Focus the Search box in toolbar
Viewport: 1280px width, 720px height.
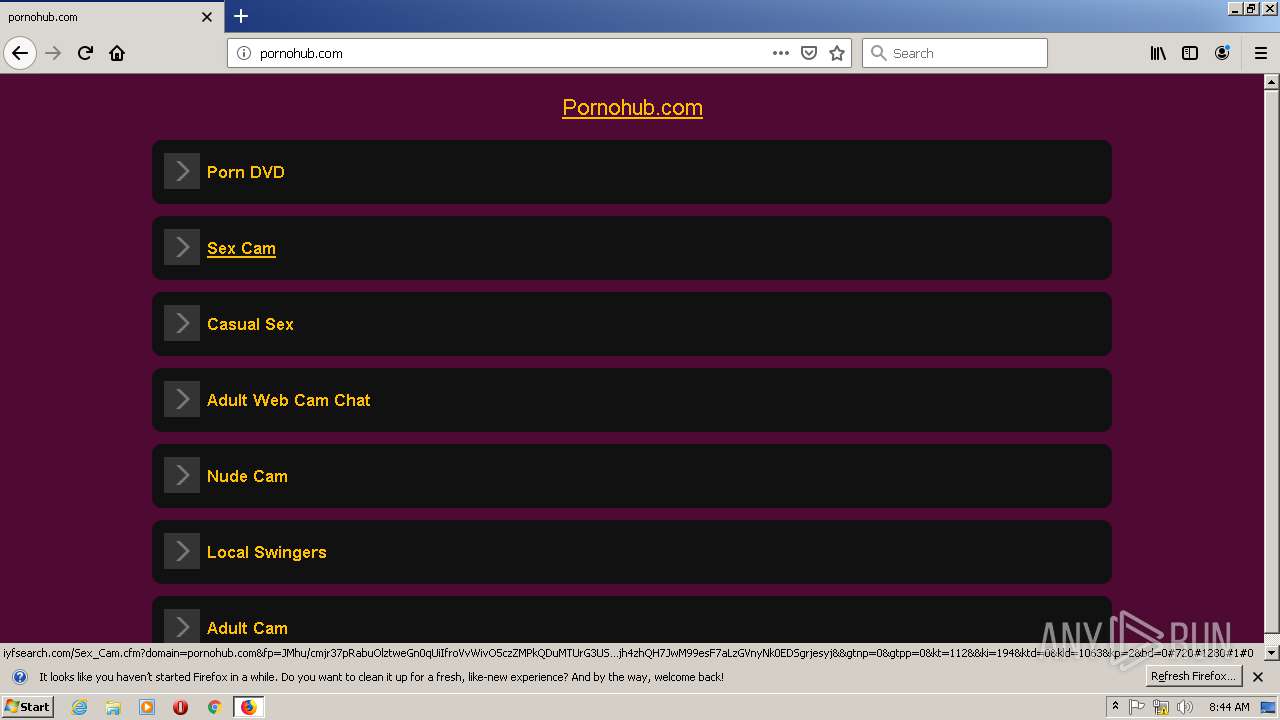pyautogui.click(x=955, y=53)
